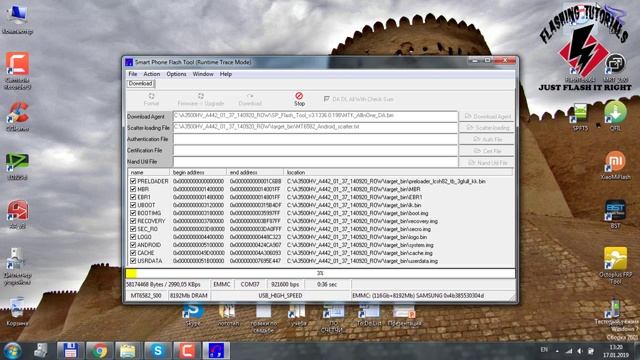Uncheck the MBR partition checkbox
This screenshot has width=640, height=360.
pos(133,189)
